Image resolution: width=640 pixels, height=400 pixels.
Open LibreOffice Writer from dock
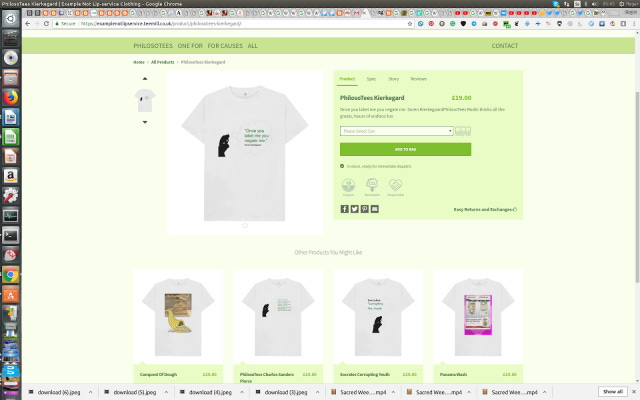pyautogui.click(x=11, y=117)
